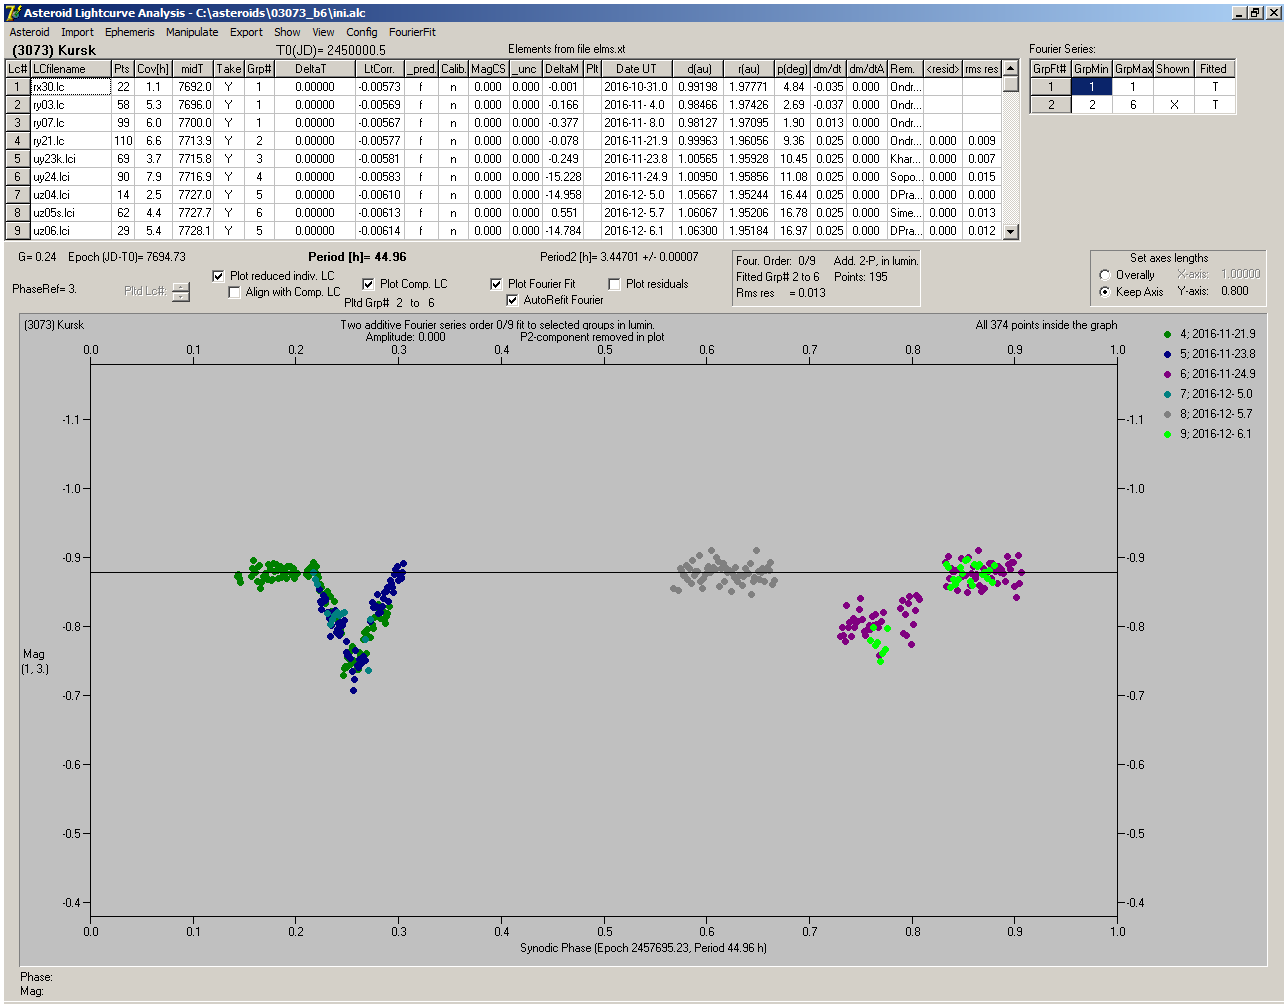Open the Show menu
The height and width of the screenshot is (1004, 1288).
[x=287, y=32]
